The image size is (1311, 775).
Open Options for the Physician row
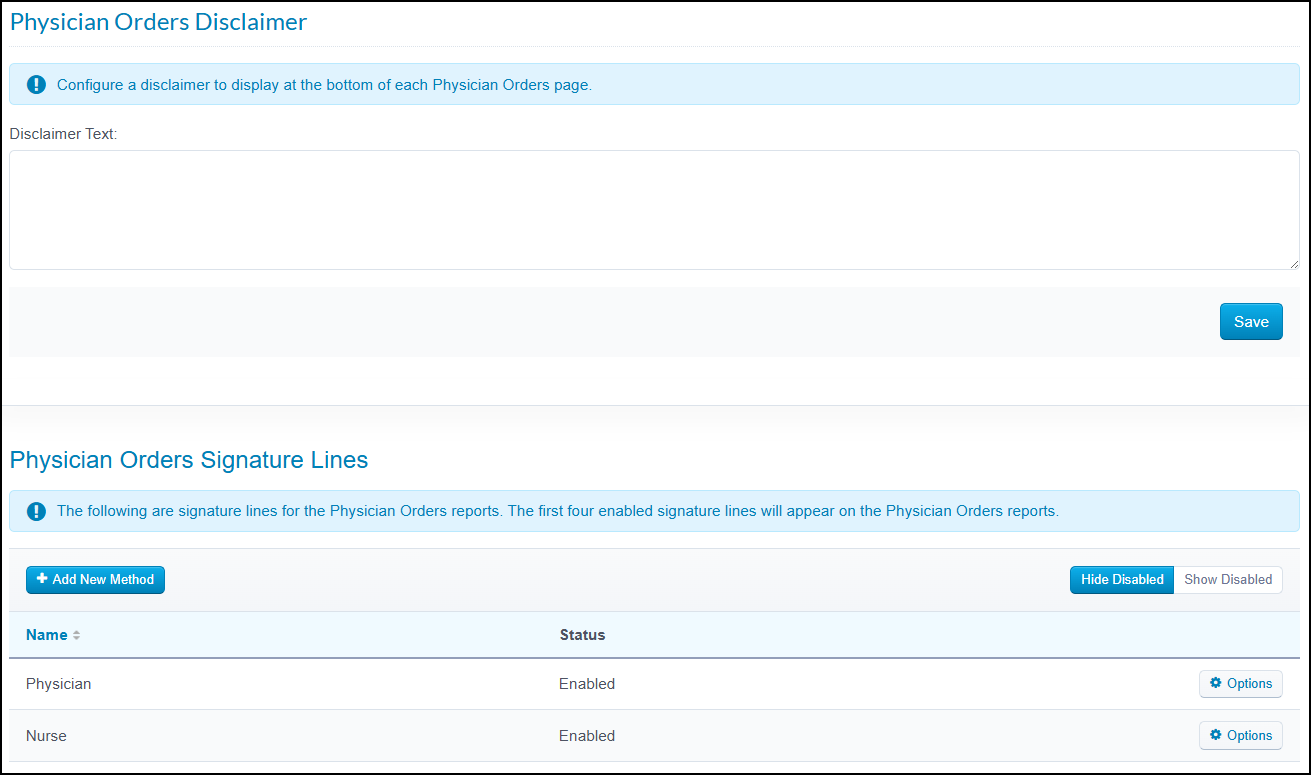(1240, 684)
